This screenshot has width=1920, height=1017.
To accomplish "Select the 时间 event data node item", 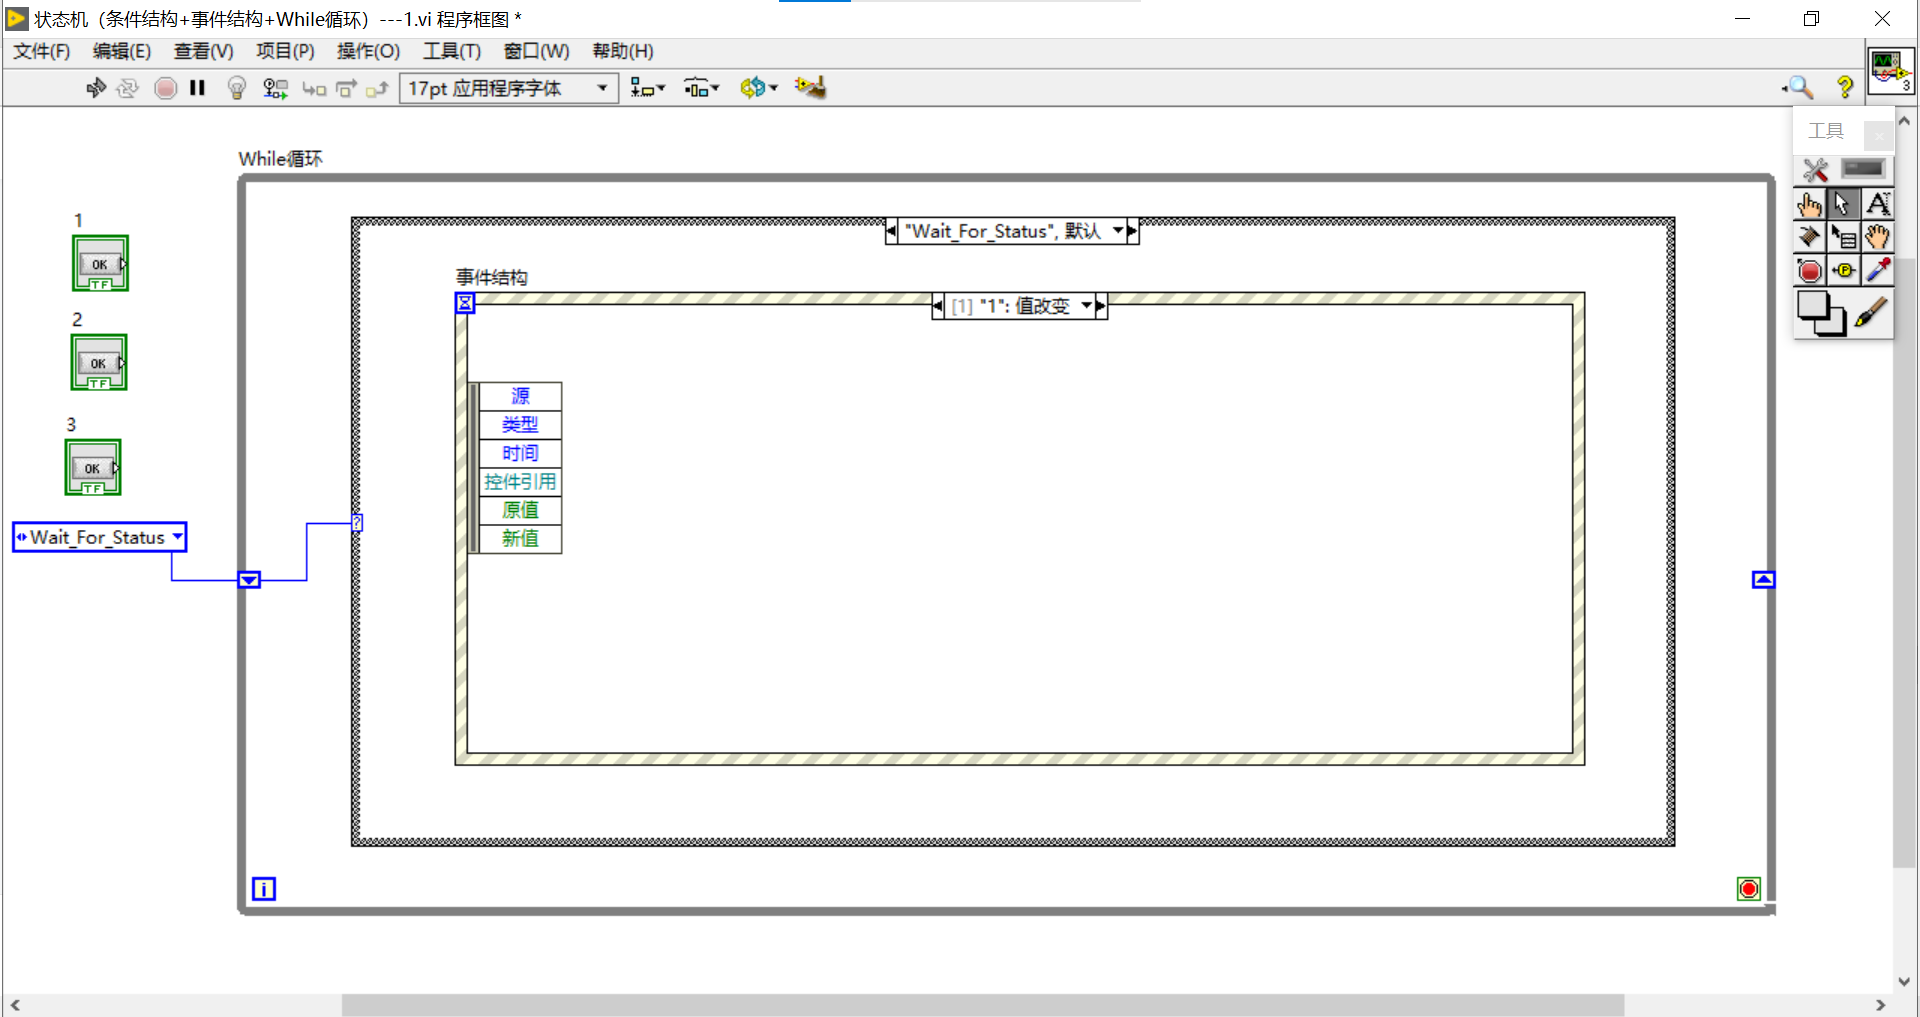I will 520,453.
